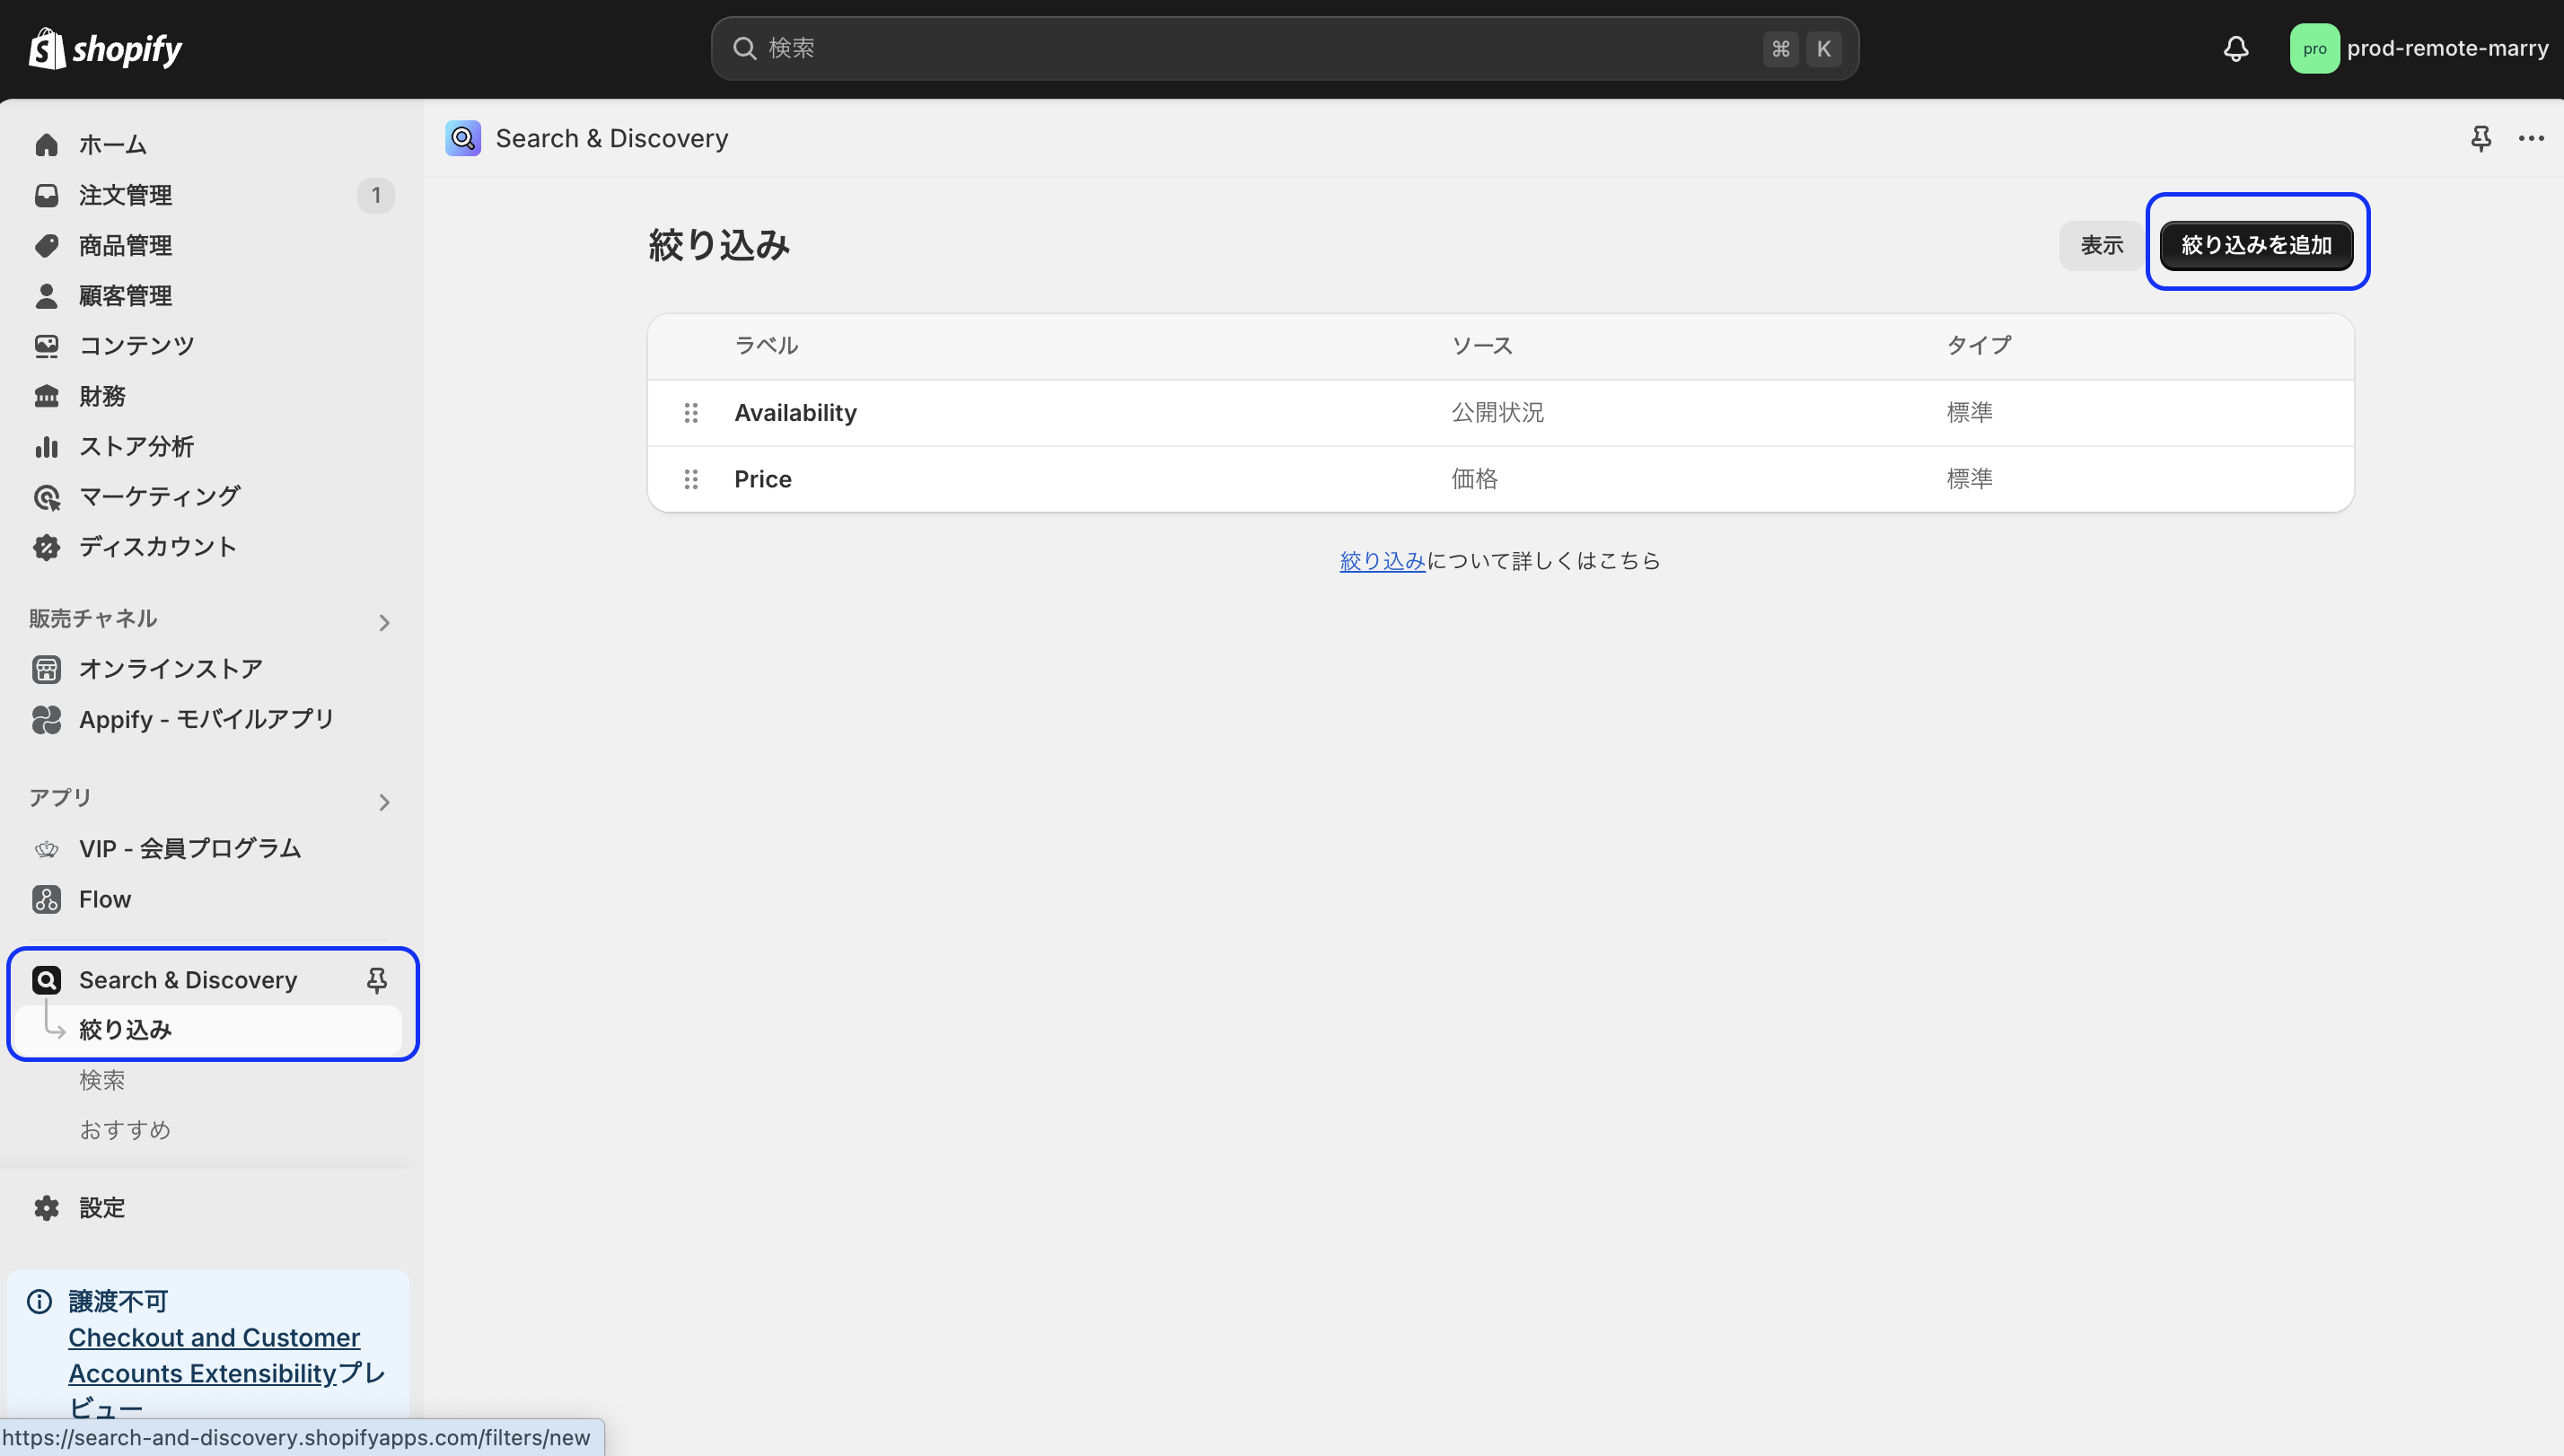Click the 商品管理 tag icon
The image size is (2564, 1456).
point(46,245)
